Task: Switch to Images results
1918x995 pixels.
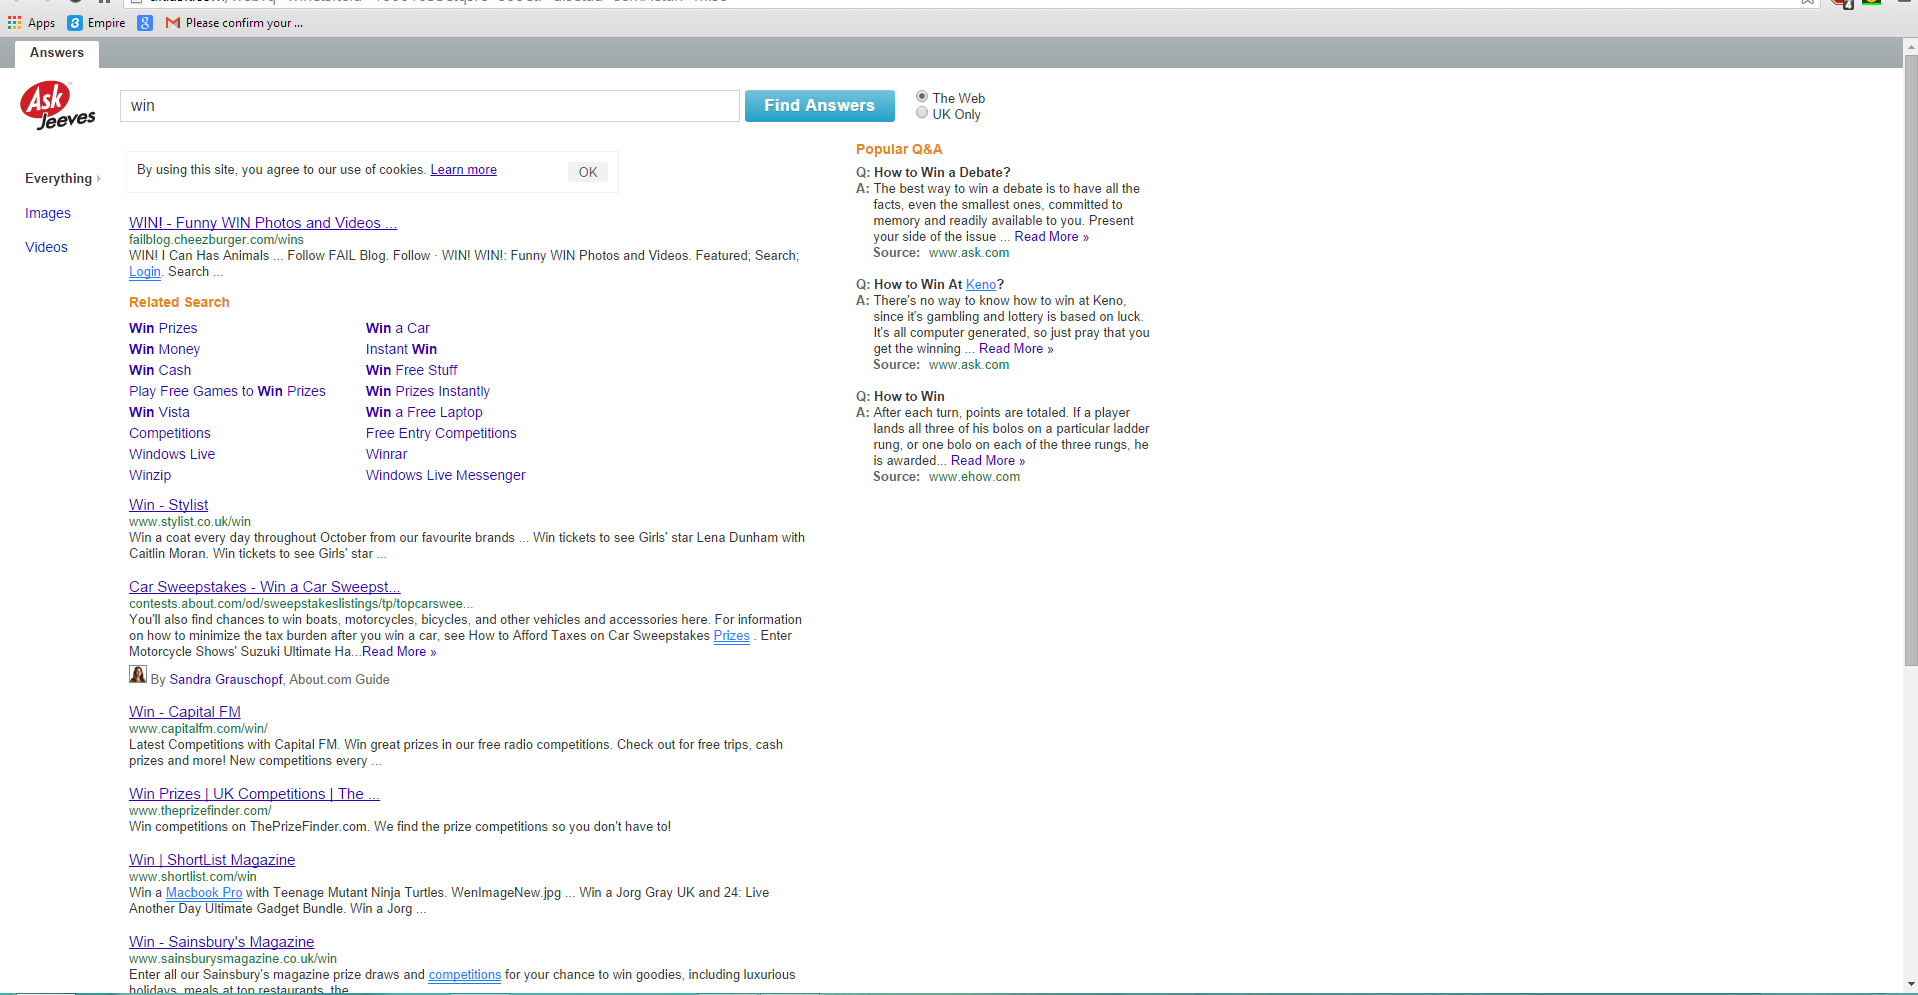Action: (48, 213)
